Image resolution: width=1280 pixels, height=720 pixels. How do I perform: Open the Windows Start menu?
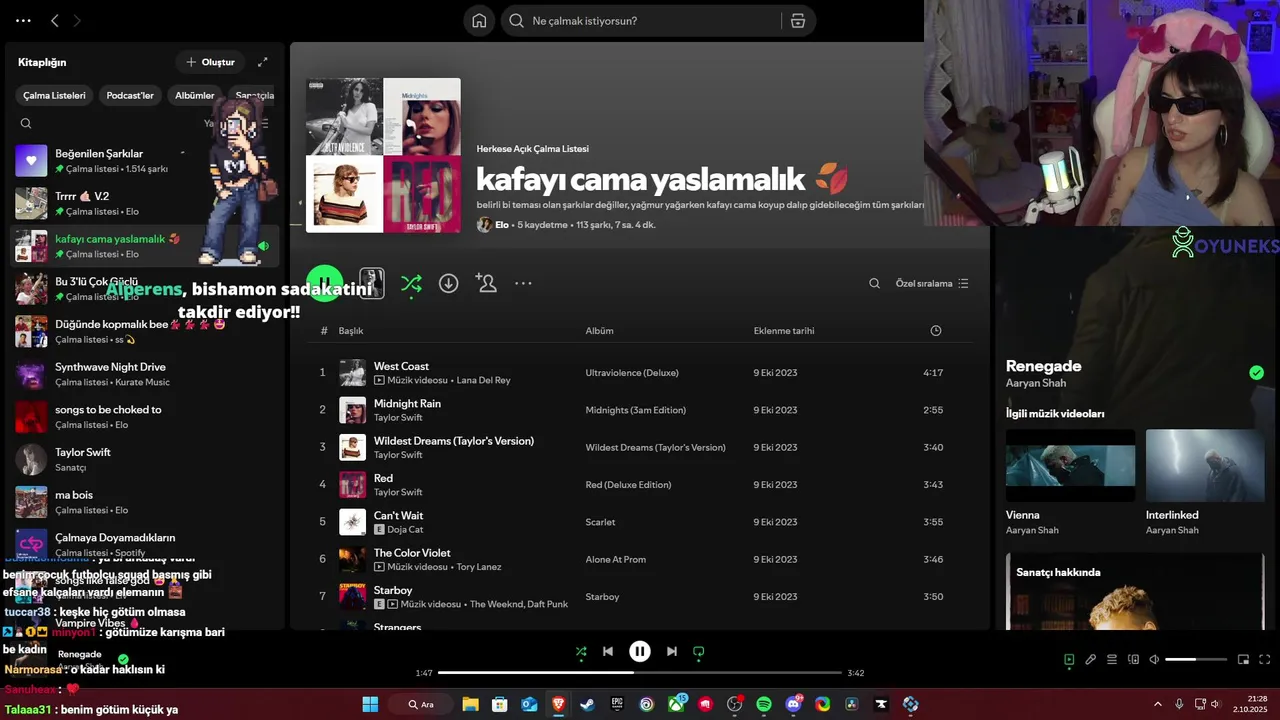[x=370, y=704]
